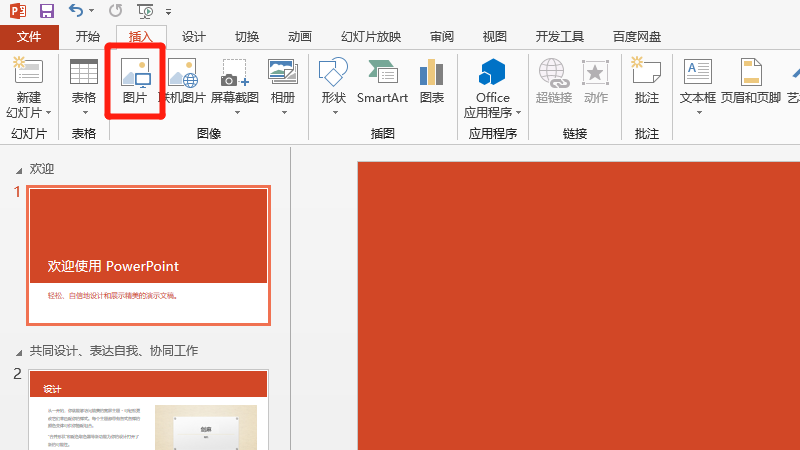800x450 pixels.
Task: Go to the 幻灯片放映 tab
Action: (371, 37)
